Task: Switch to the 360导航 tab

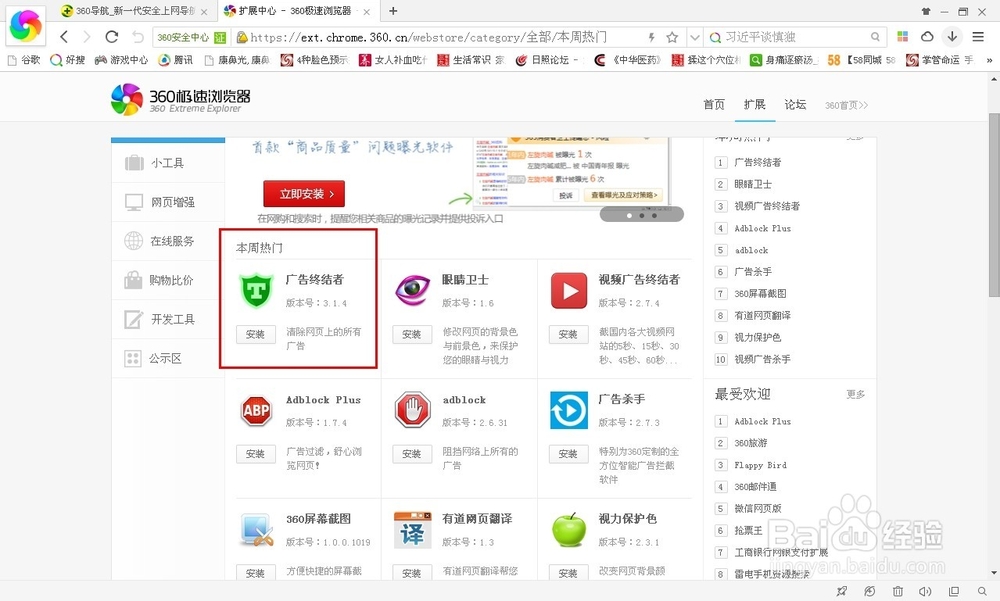Action: [135, 11]
